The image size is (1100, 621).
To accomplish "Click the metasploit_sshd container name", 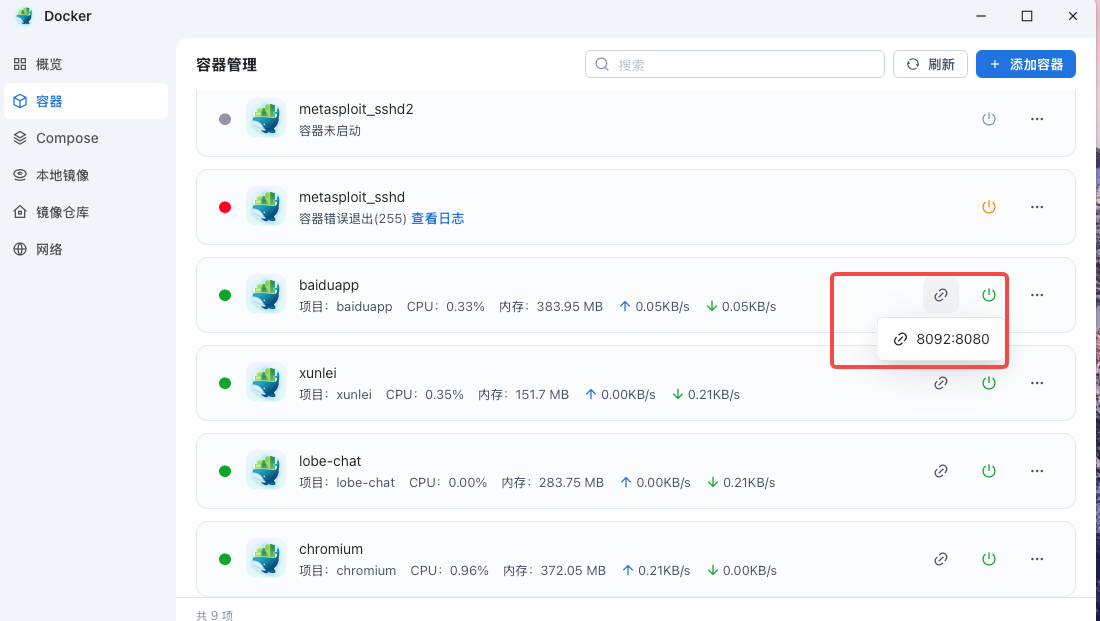I will [x=352, y=197].
